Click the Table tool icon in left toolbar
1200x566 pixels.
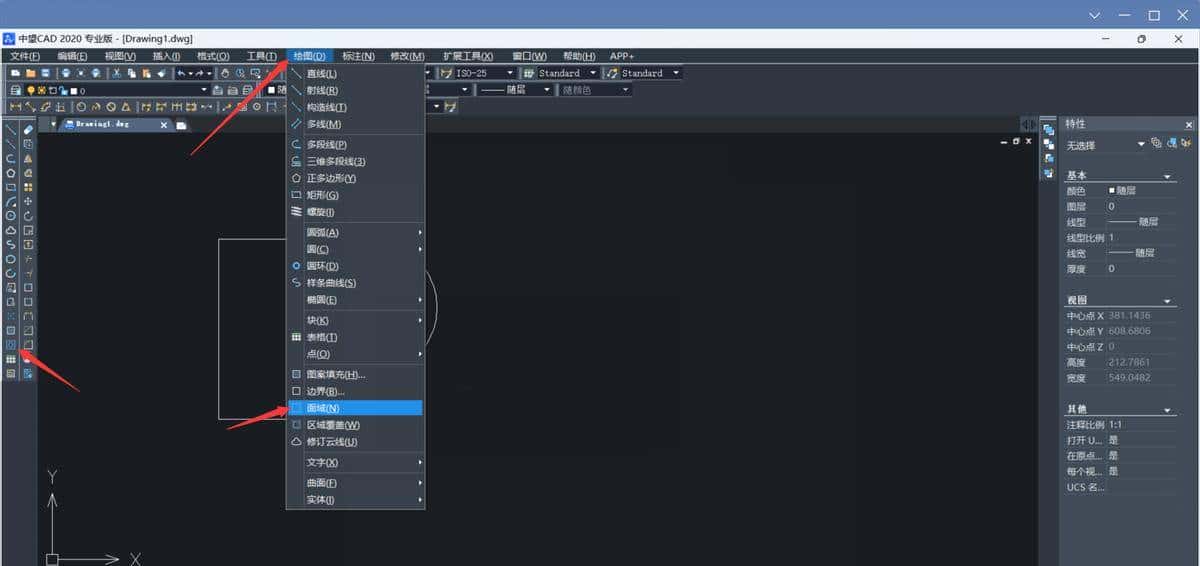[x=11, y=359]
